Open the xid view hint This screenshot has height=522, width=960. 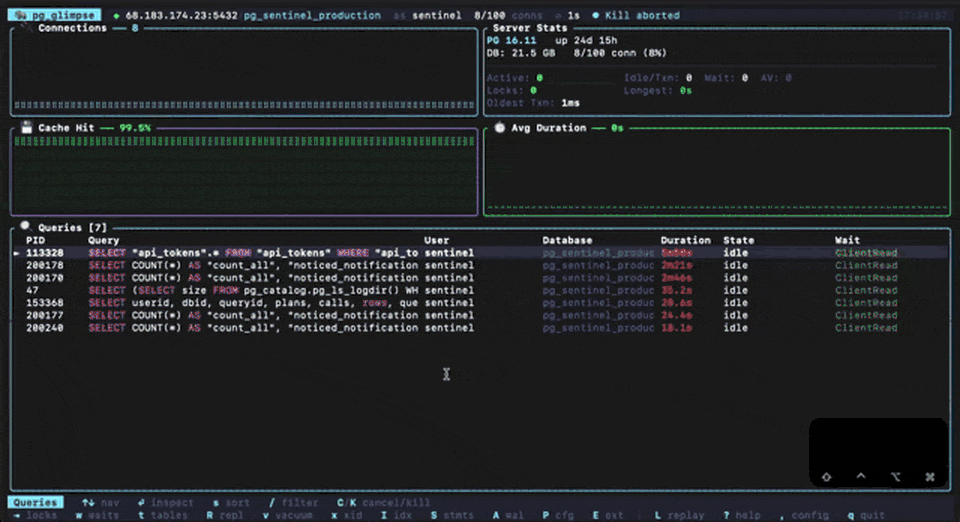coord(346,515)
